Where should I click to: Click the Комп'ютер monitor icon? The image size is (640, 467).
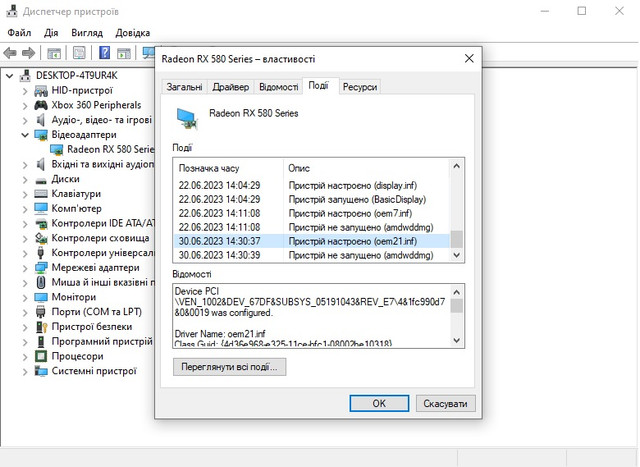tap(41, 209)
